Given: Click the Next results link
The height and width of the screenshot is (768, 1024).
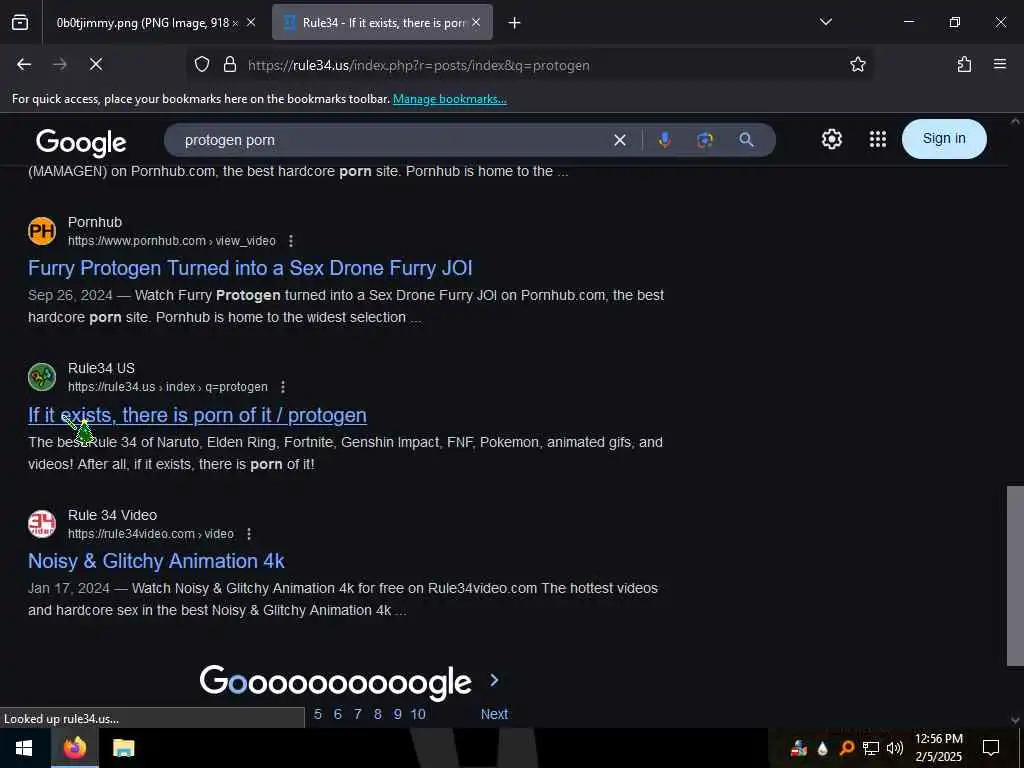Looking at the screenshot, I should click(494, 714).
